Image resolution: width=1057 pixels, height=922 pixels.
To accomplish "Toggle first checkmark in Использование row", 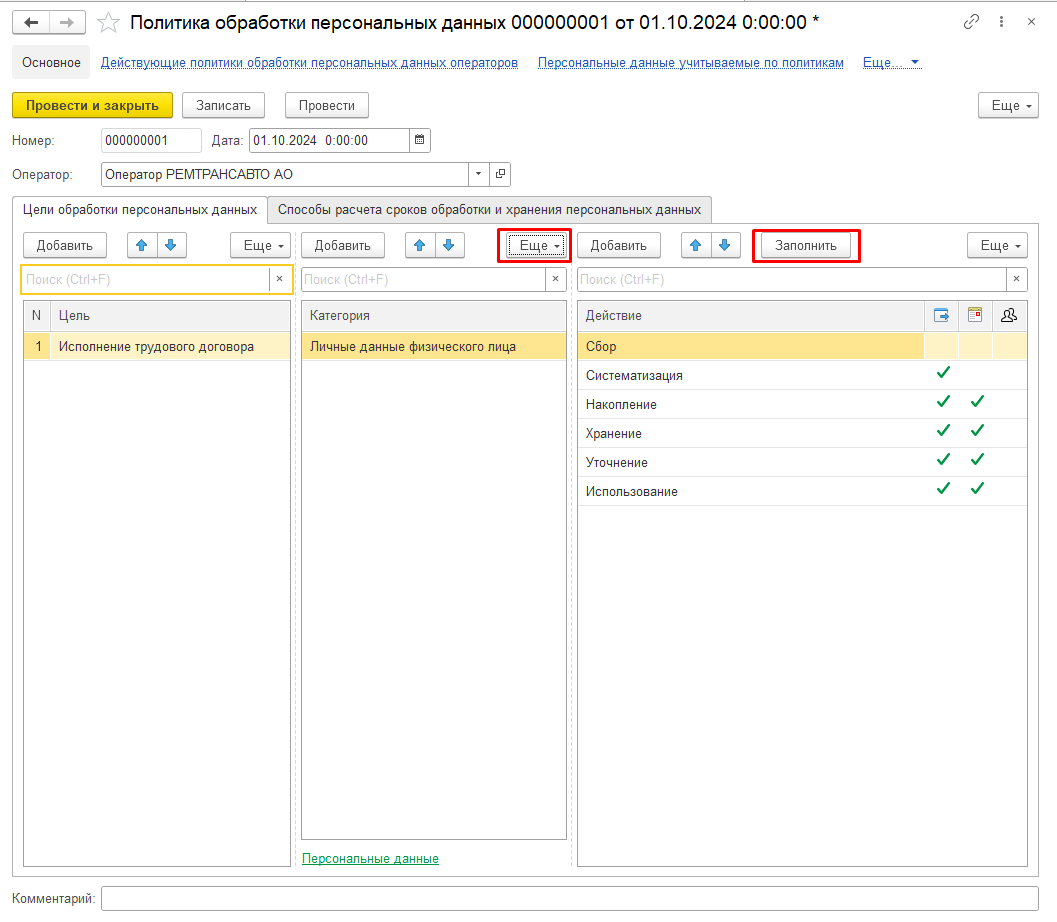I will (942, 490).
